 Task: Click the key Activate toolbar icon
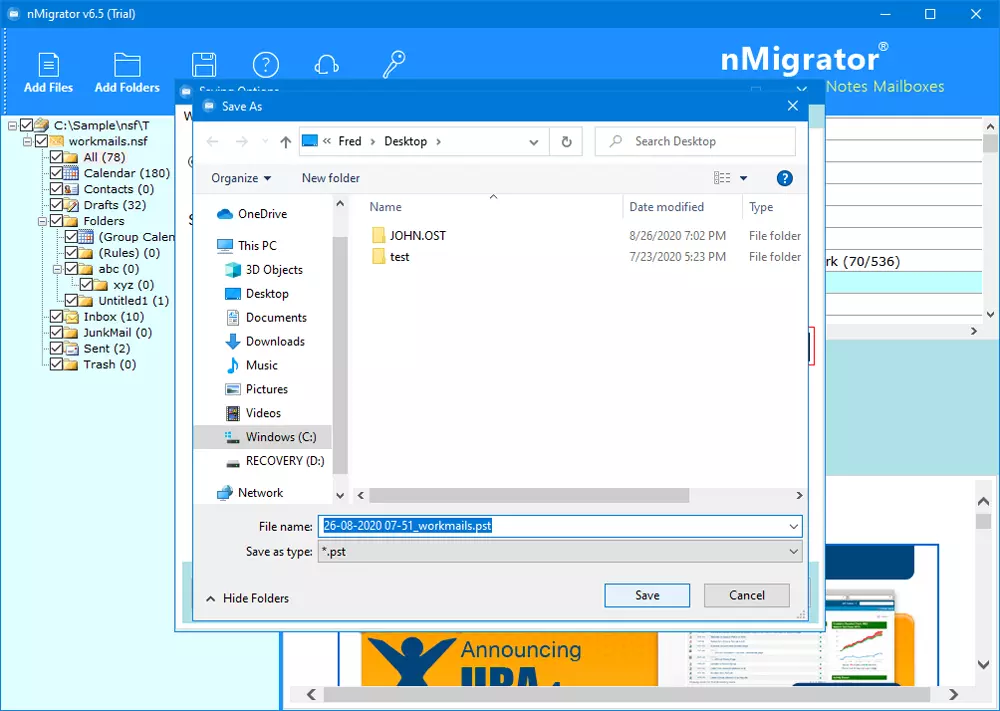[393, 64]
